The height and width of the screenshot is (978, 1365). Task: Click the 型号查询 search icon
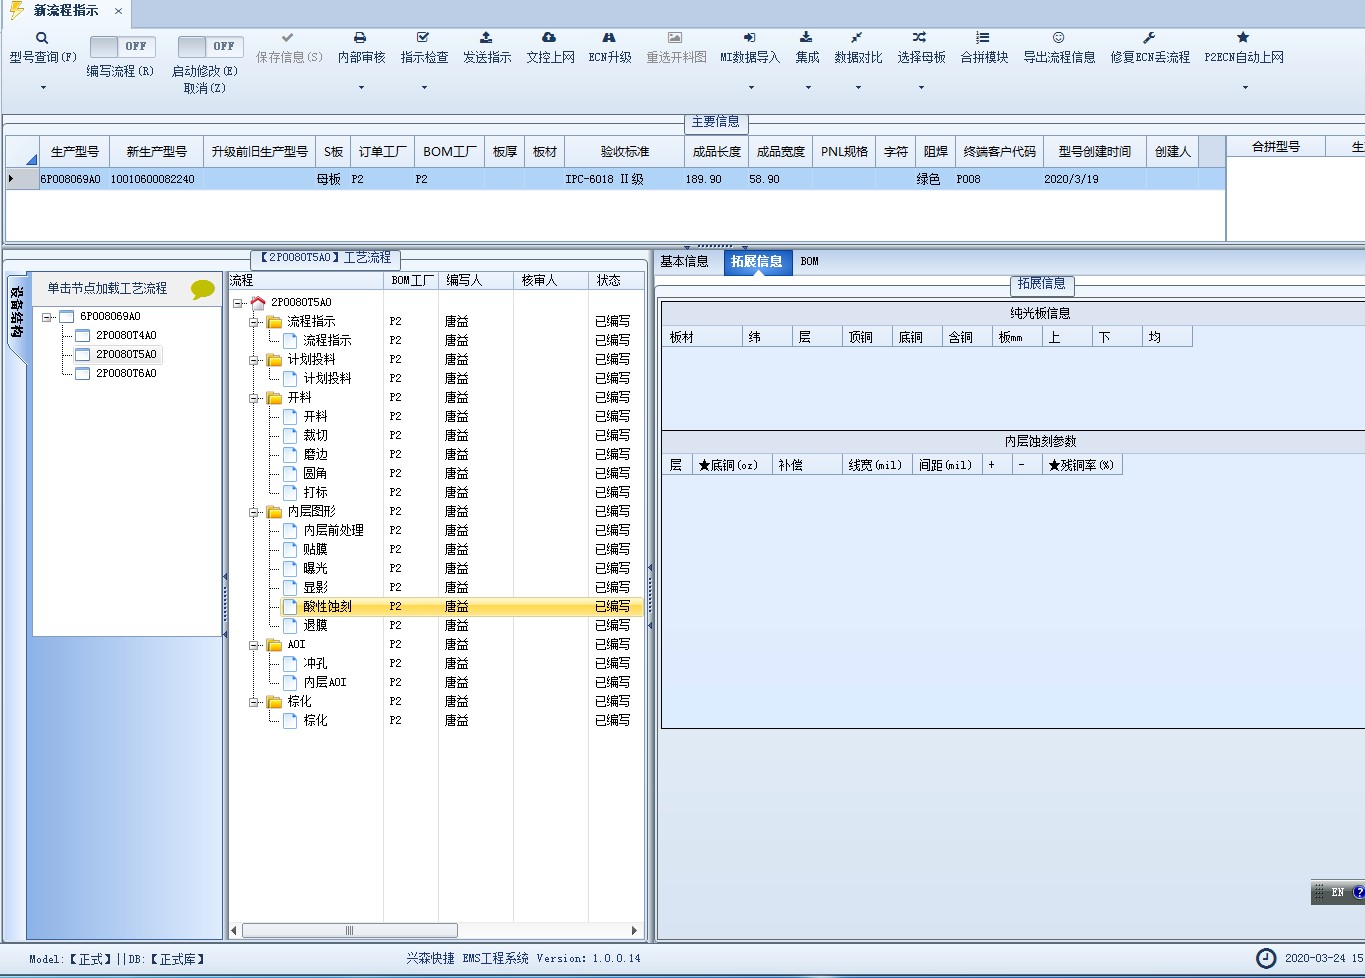[42, 38]
